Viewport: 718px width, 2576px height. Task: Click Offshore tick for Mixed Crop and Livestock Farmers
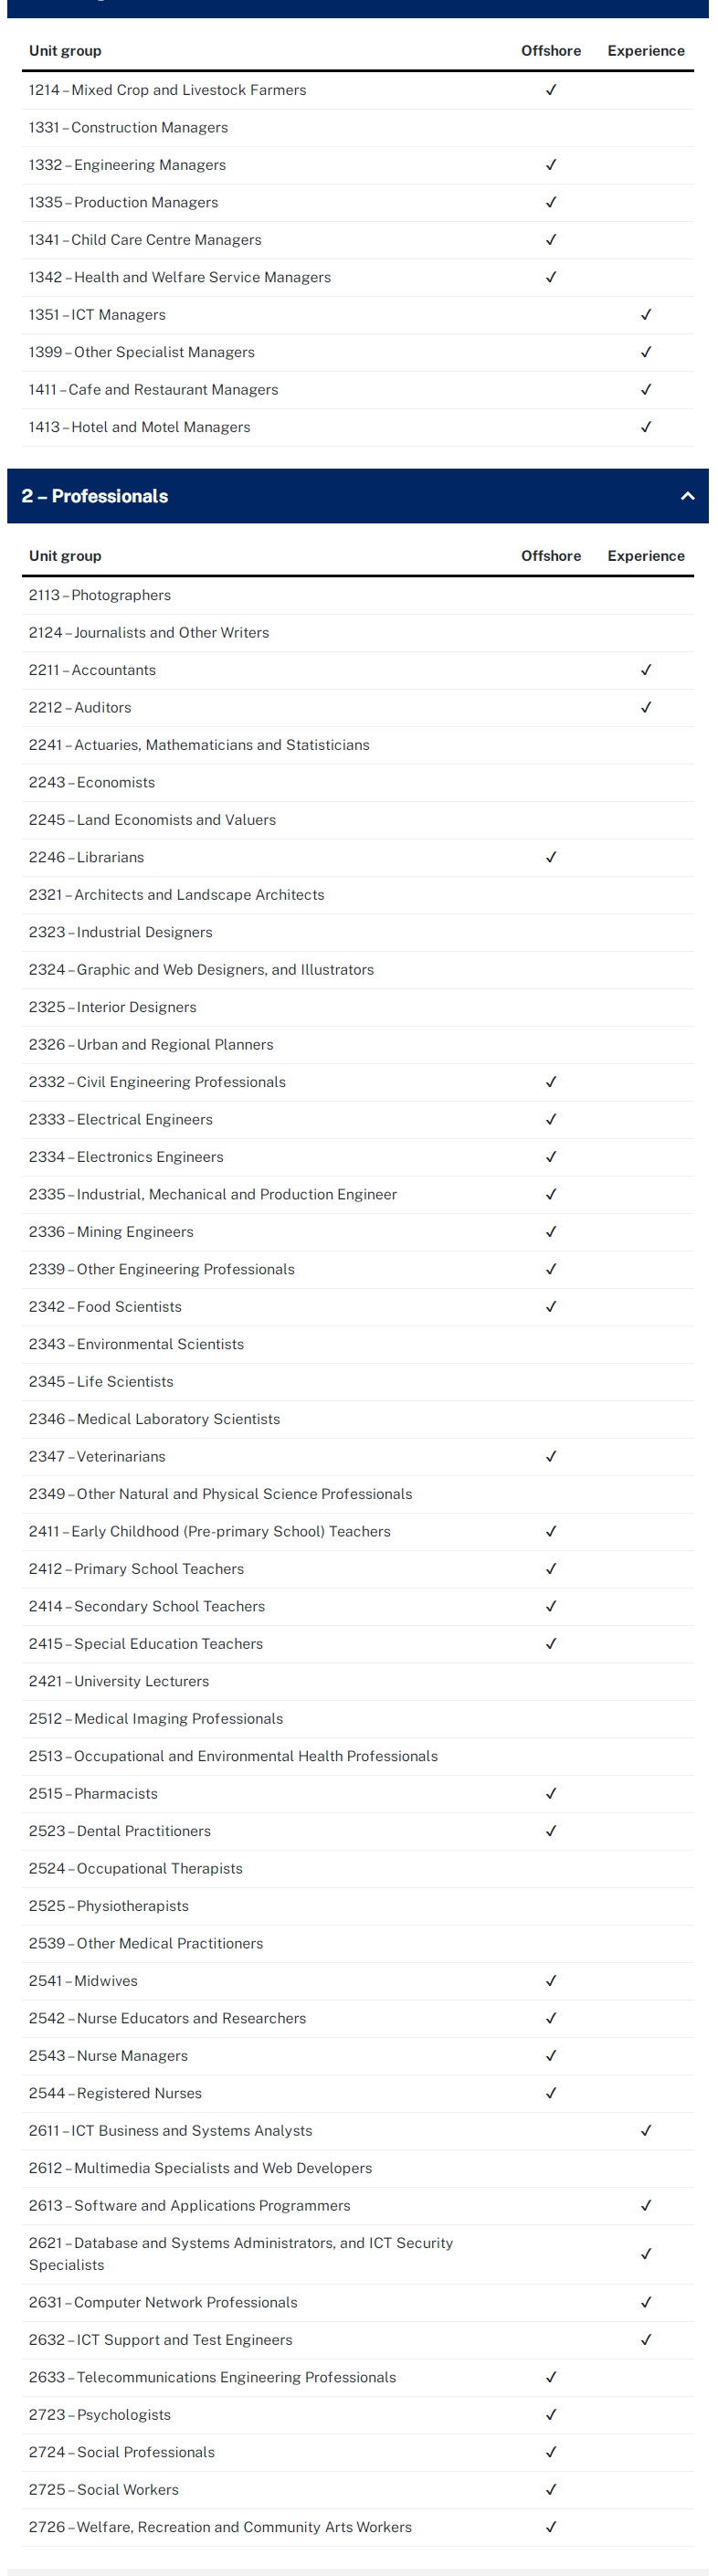click(x=551, y=90)
